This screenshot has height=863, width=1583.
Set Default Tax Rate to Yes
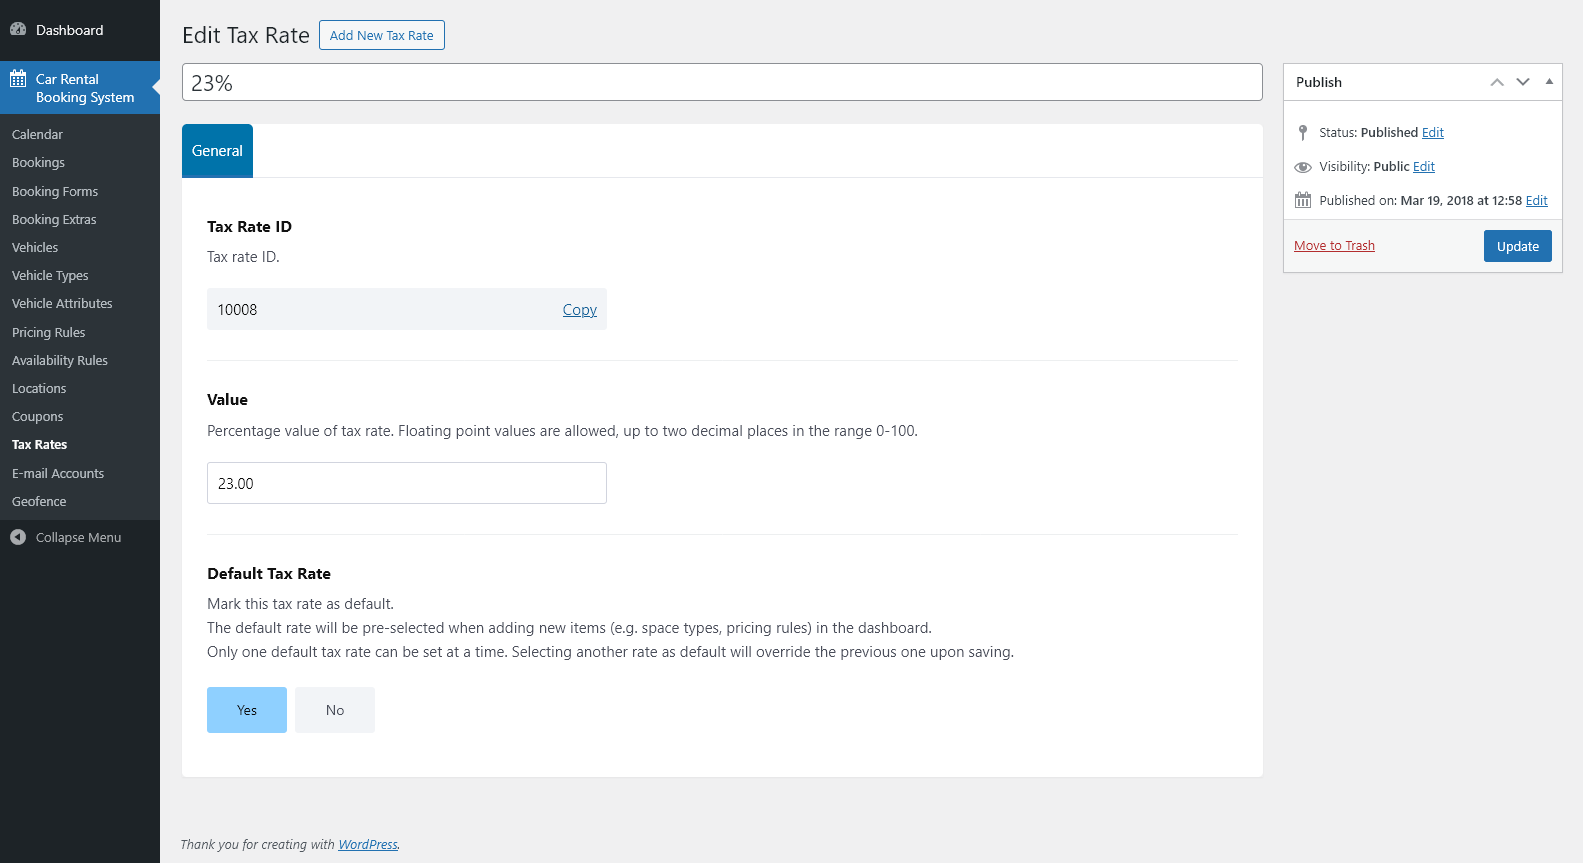pos(247,710)
